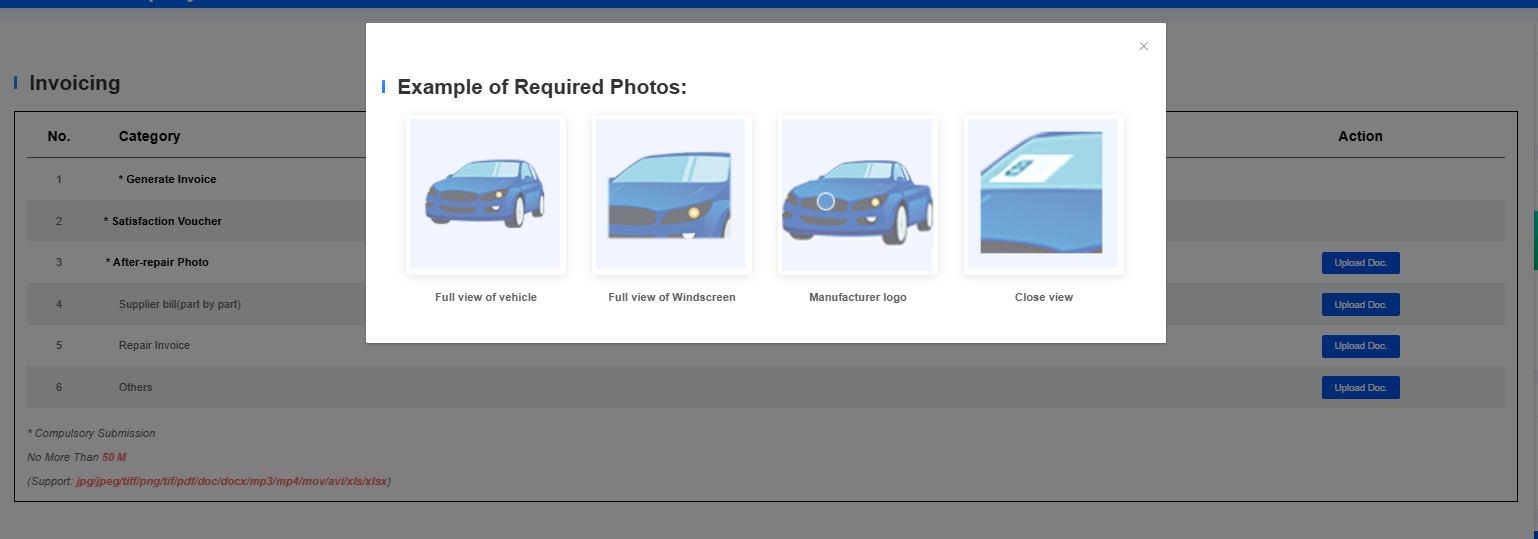Click the Repair Invoice category text
The image size is (1538, 539).
154,345
